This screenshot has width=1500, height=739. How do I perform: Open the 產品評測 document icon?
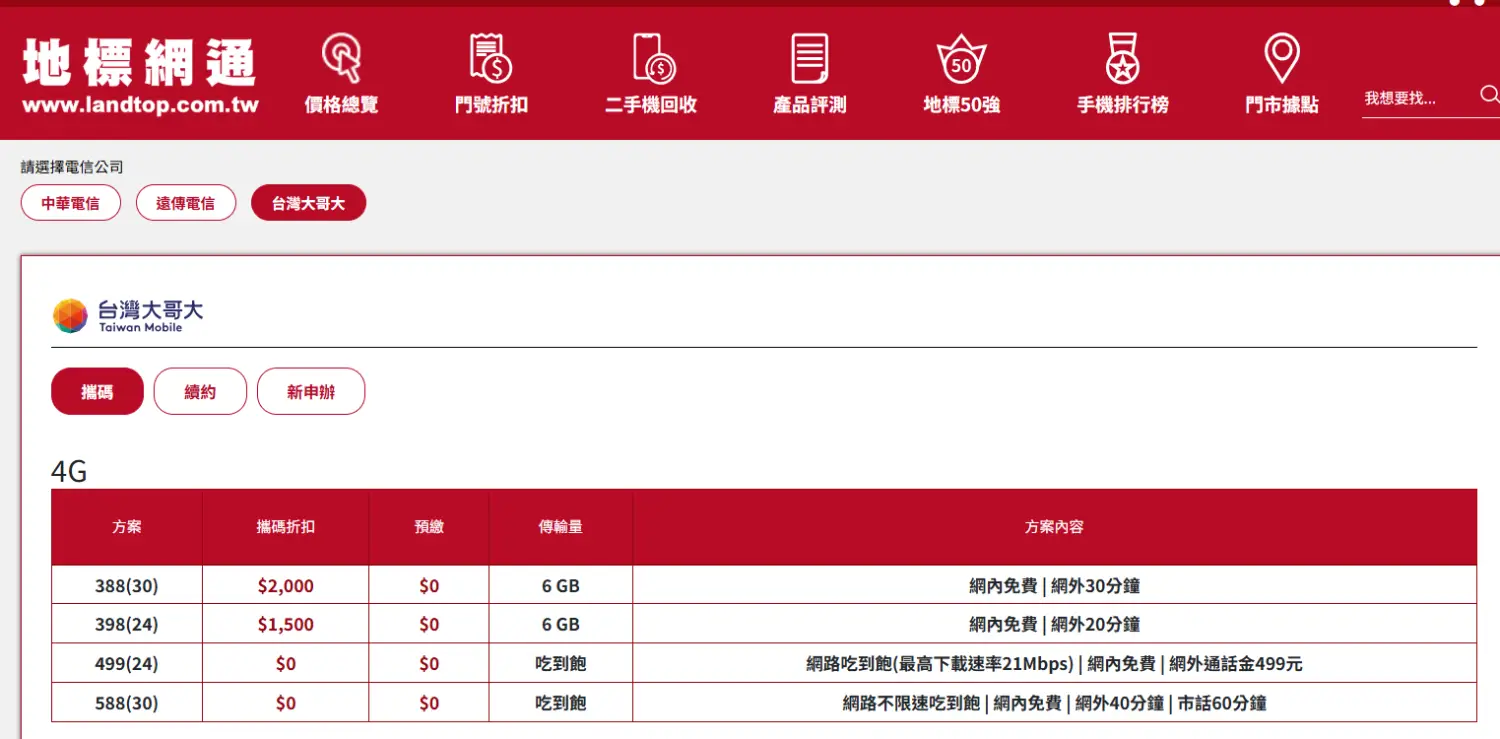point(809,57)
